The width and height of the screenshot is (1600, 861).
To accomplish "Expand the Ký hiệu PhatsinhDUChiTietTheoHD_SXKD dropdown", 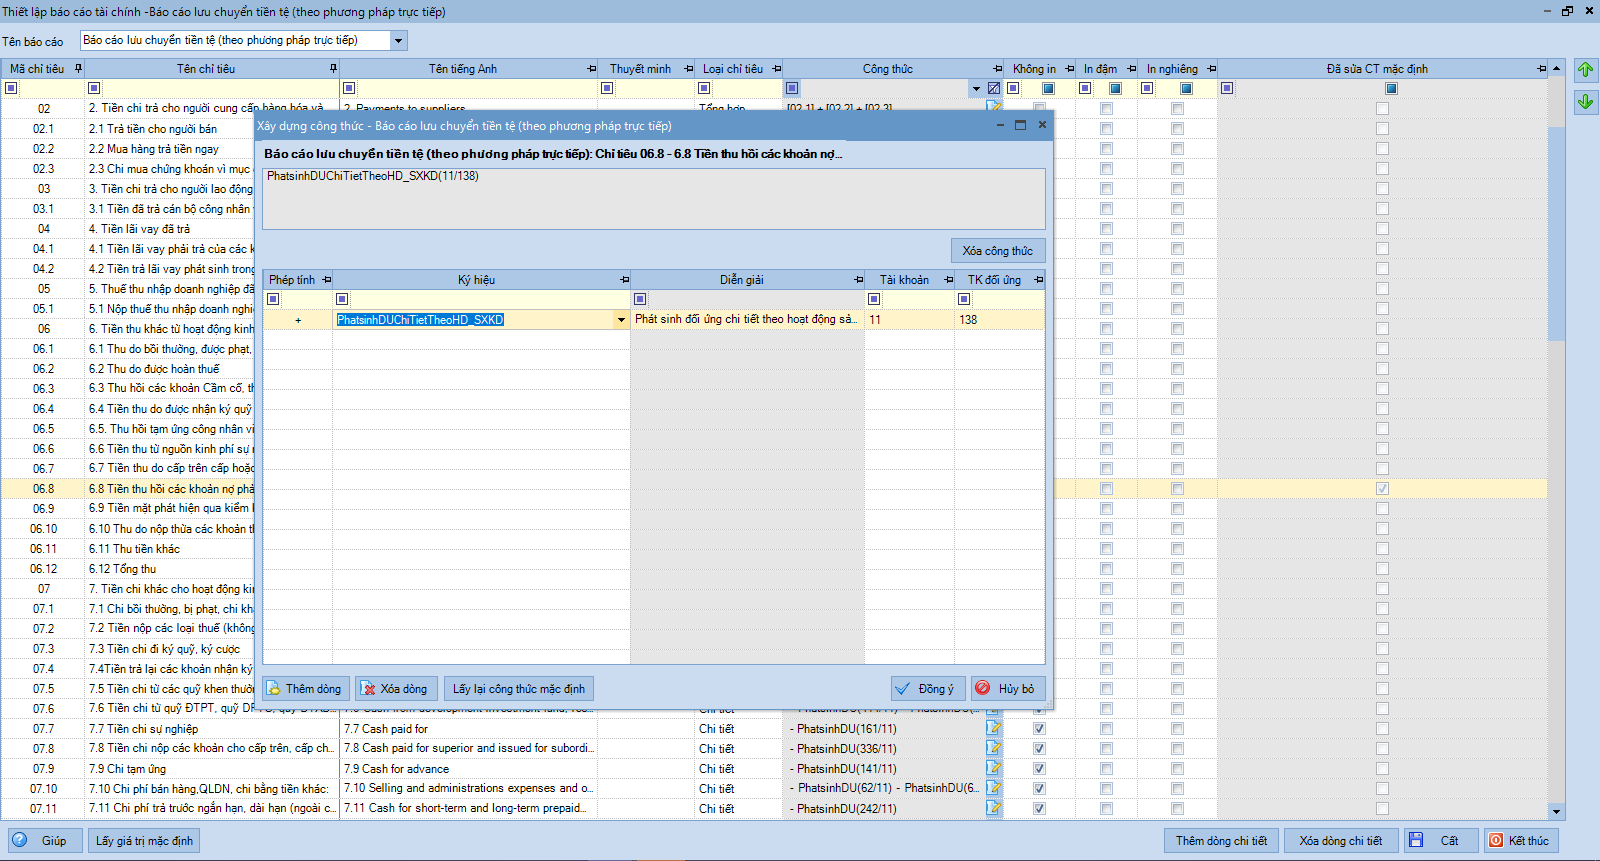I will (x=621, y=320).
